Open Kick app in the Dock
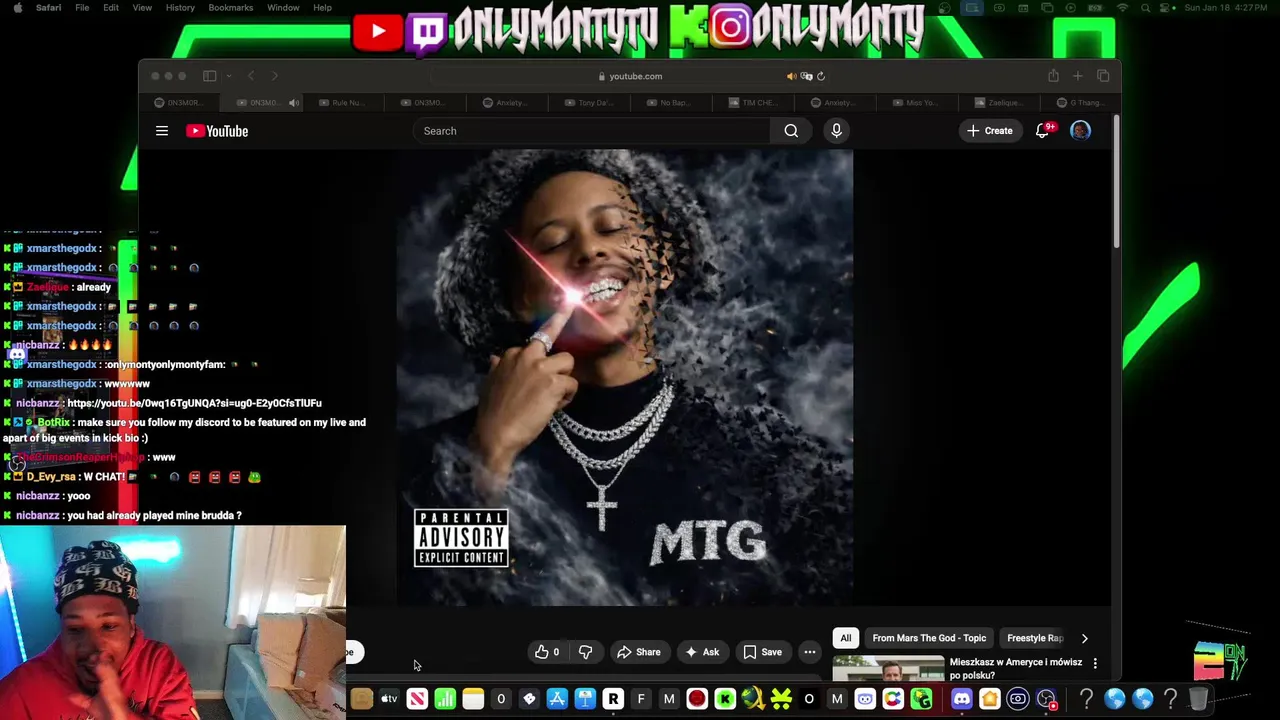Image resolution: width=1280 pixels, height=720 pixels. pyautogui.click(x=725, y=699)
